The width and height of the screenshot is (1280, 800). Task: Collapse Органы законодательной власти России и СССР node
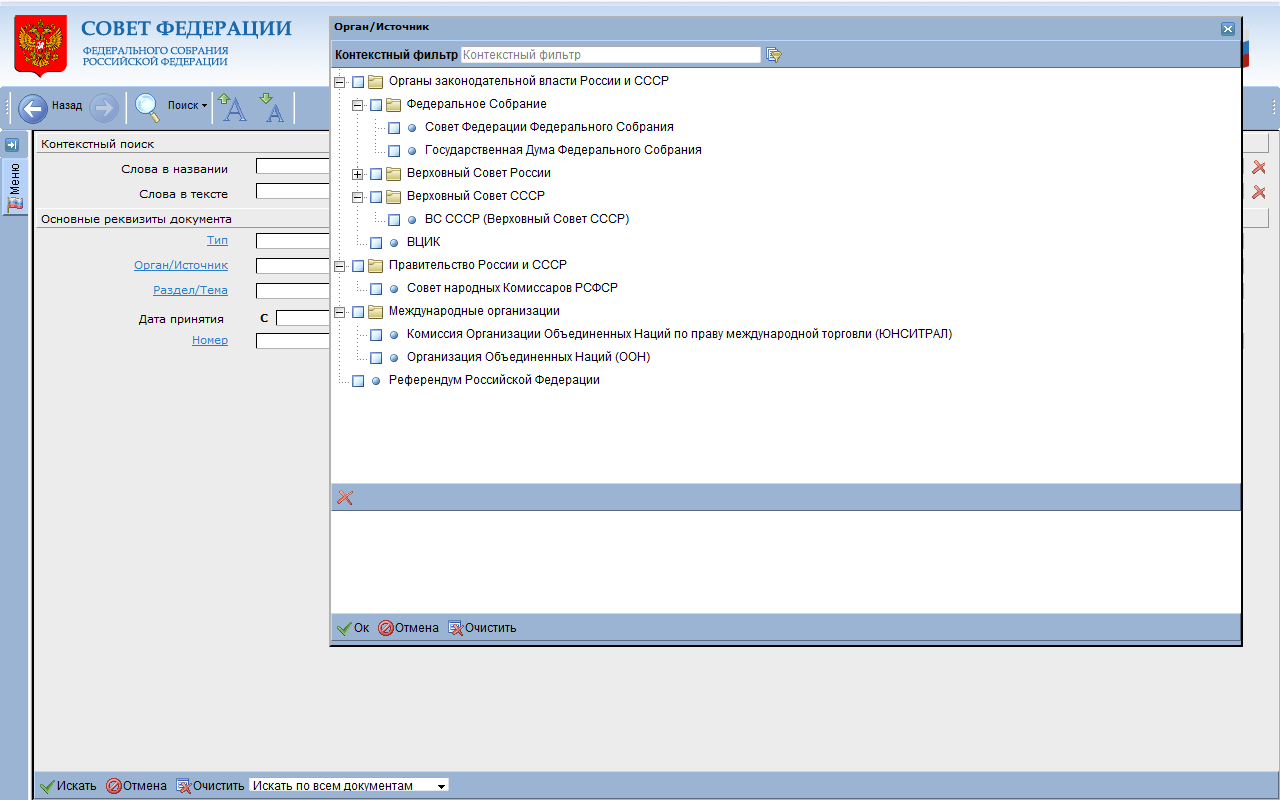point(339,82)
